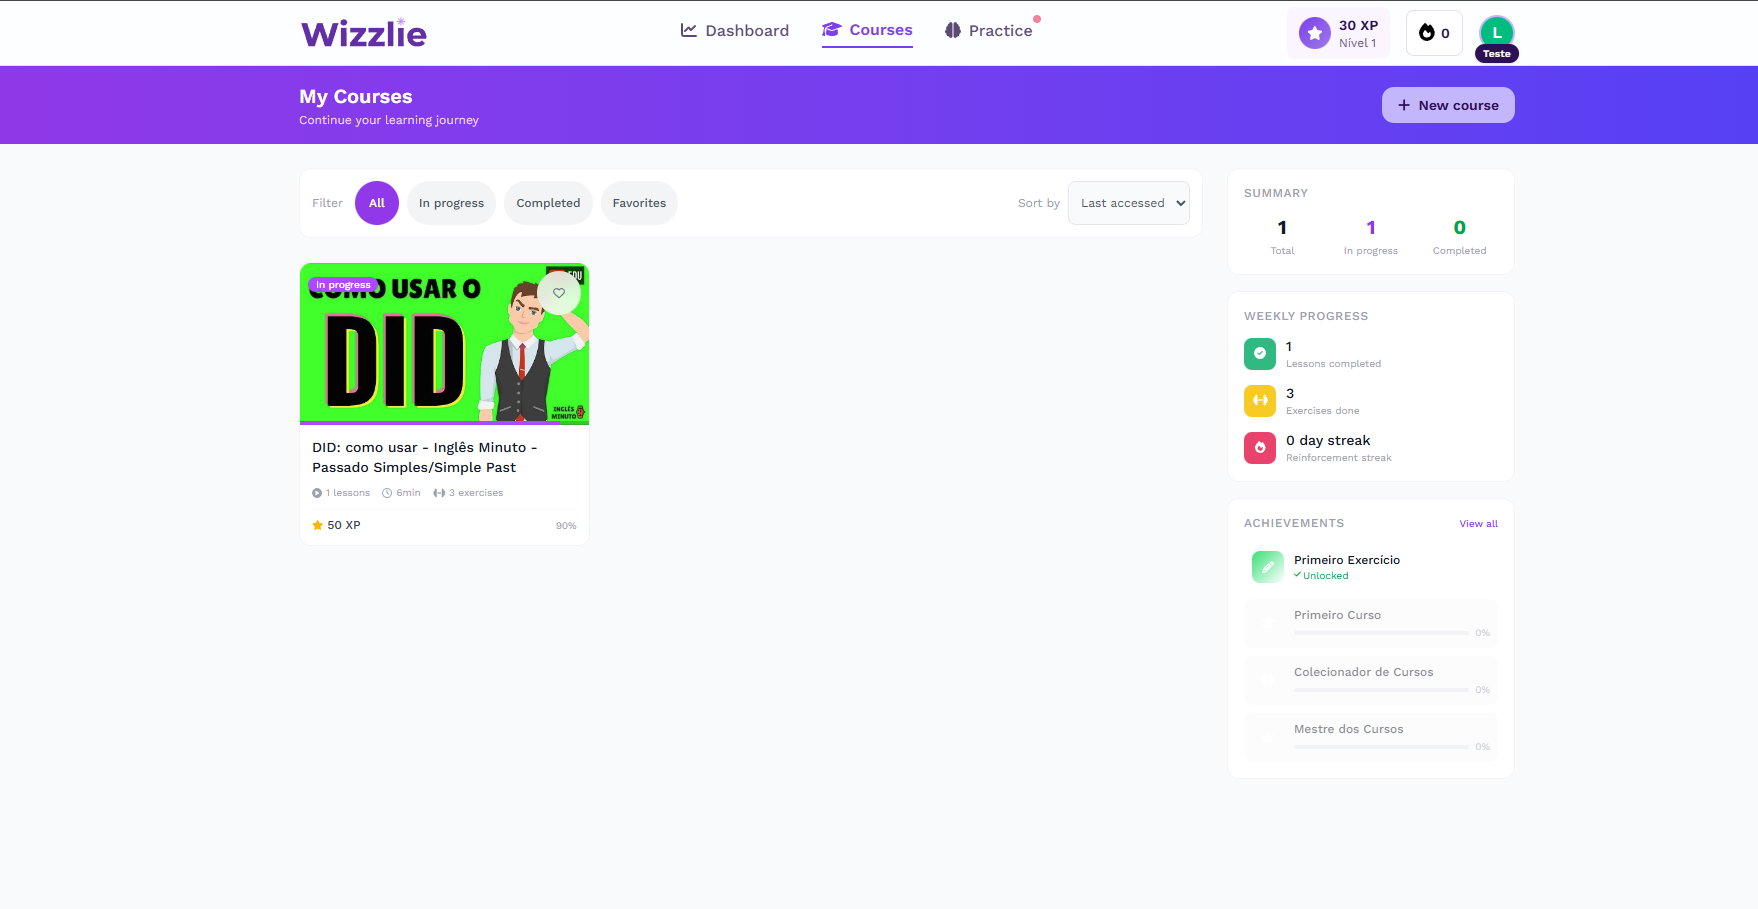Click the star icon in the XP badge
Screen dimensions: 1758x909
tap(1313, 32)
